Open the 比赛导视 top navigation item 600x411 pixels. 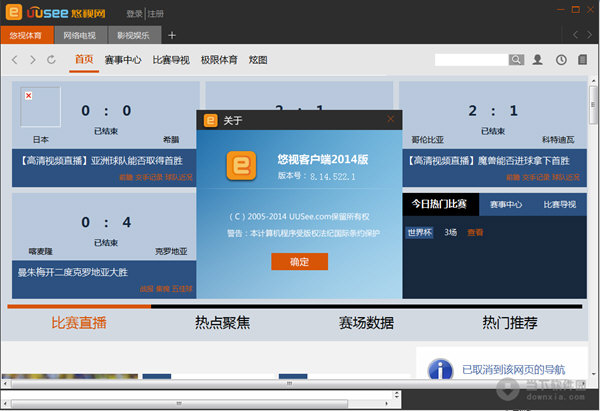pos(171,60)
